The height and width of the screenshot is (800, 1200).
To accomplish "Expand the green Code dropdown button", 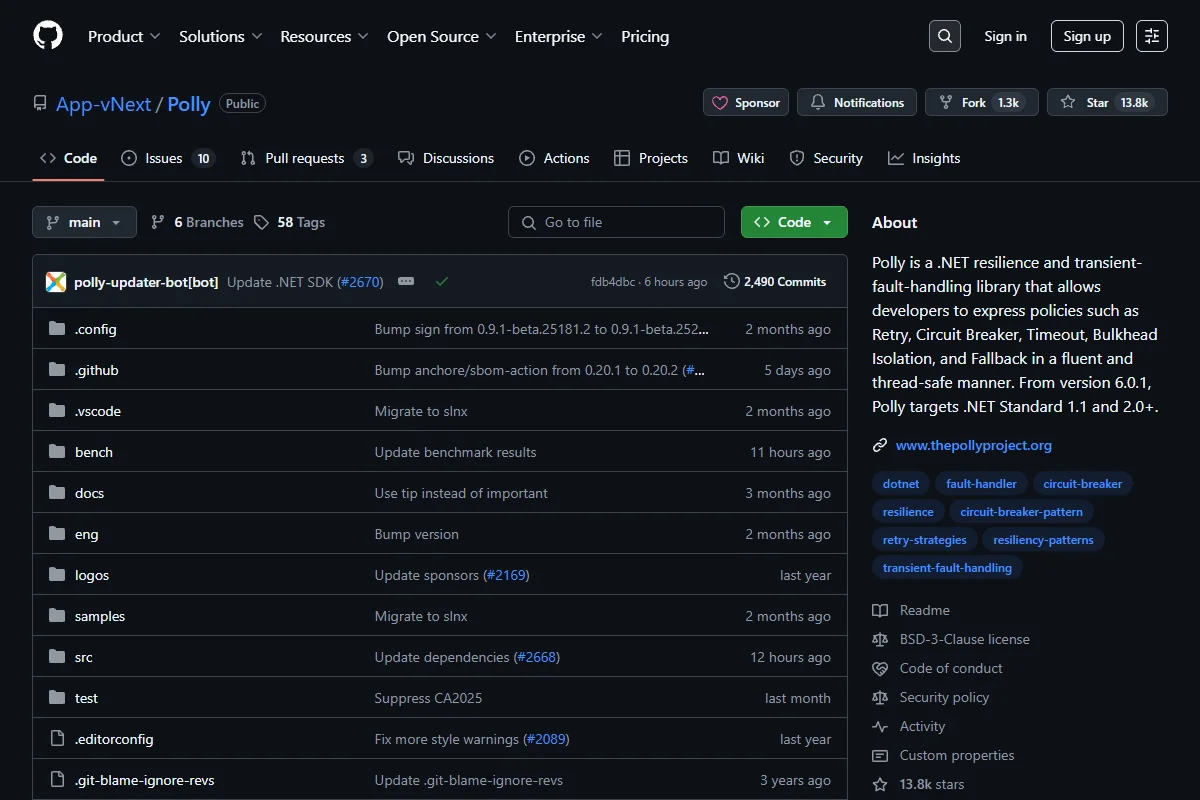I will click(794, 222).
